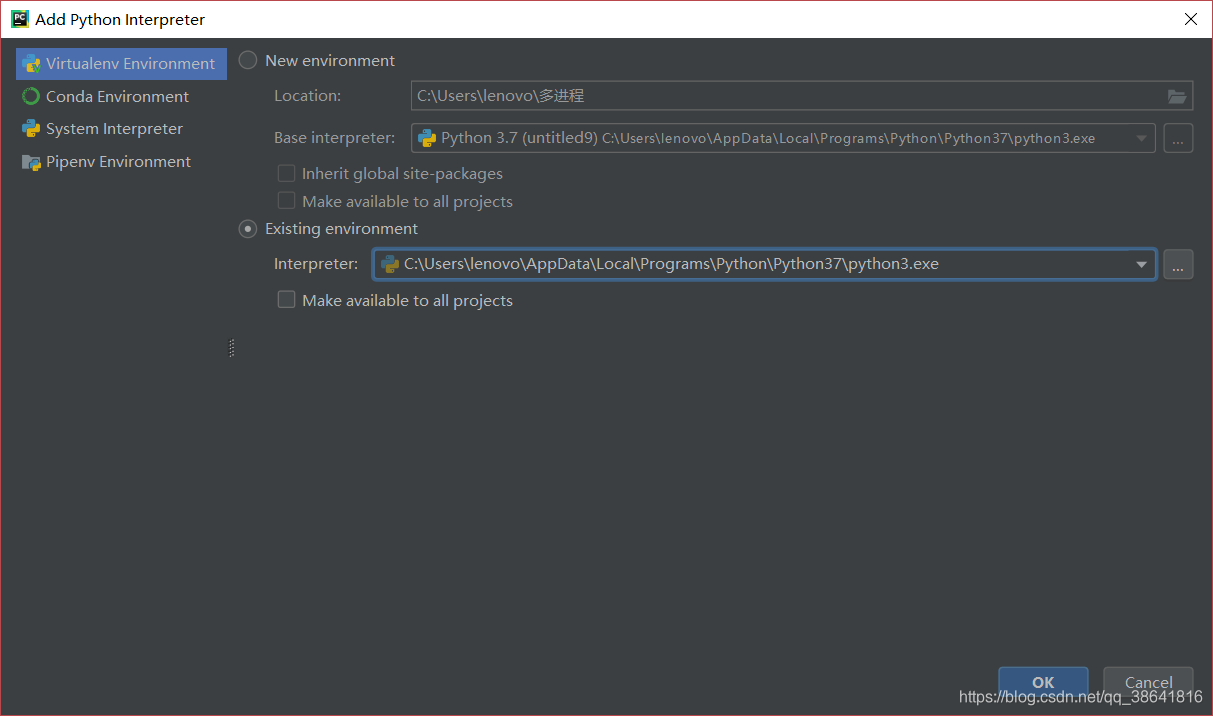The height and width of the screenshot is (716, 1213).
Task: Toggle Make available under Existing environment
Action: coord(286,300)
